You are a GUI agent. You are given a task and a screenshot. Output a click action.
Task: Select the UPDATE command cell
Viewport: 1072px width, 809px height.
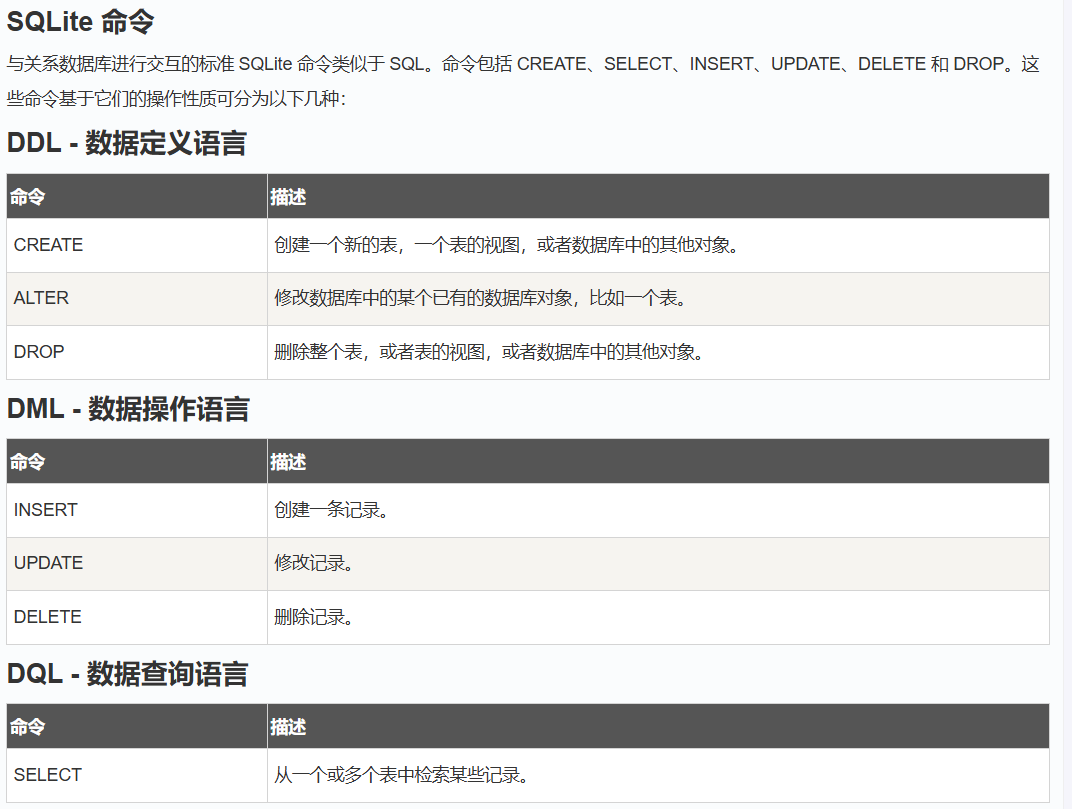pyautogui.click(x=48, y=563)
